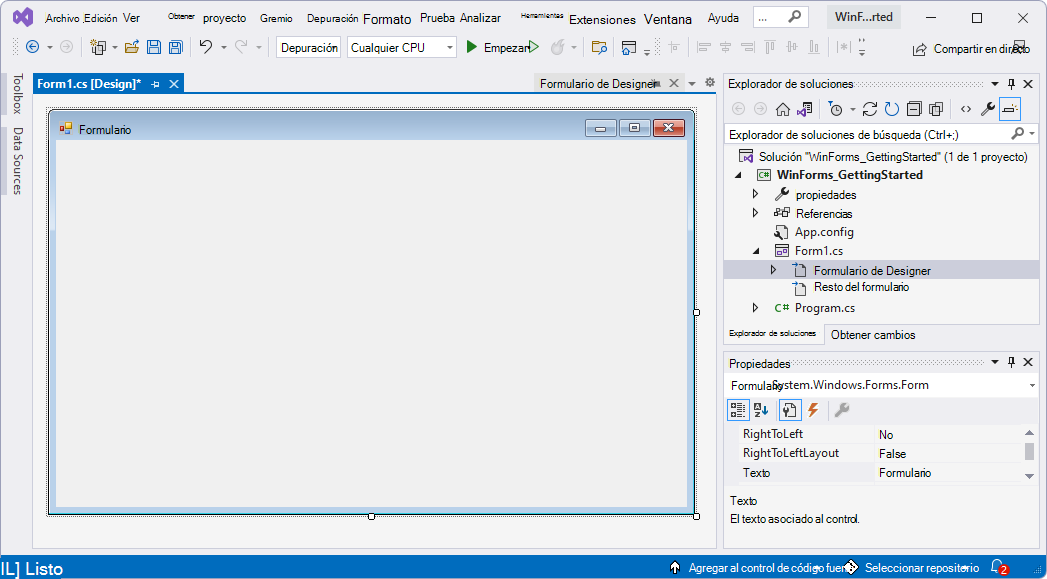This screenshot has height=579, width=1047.
Task: Open the Cualquier CPU platform dropdown
Action: pos(449,46)
